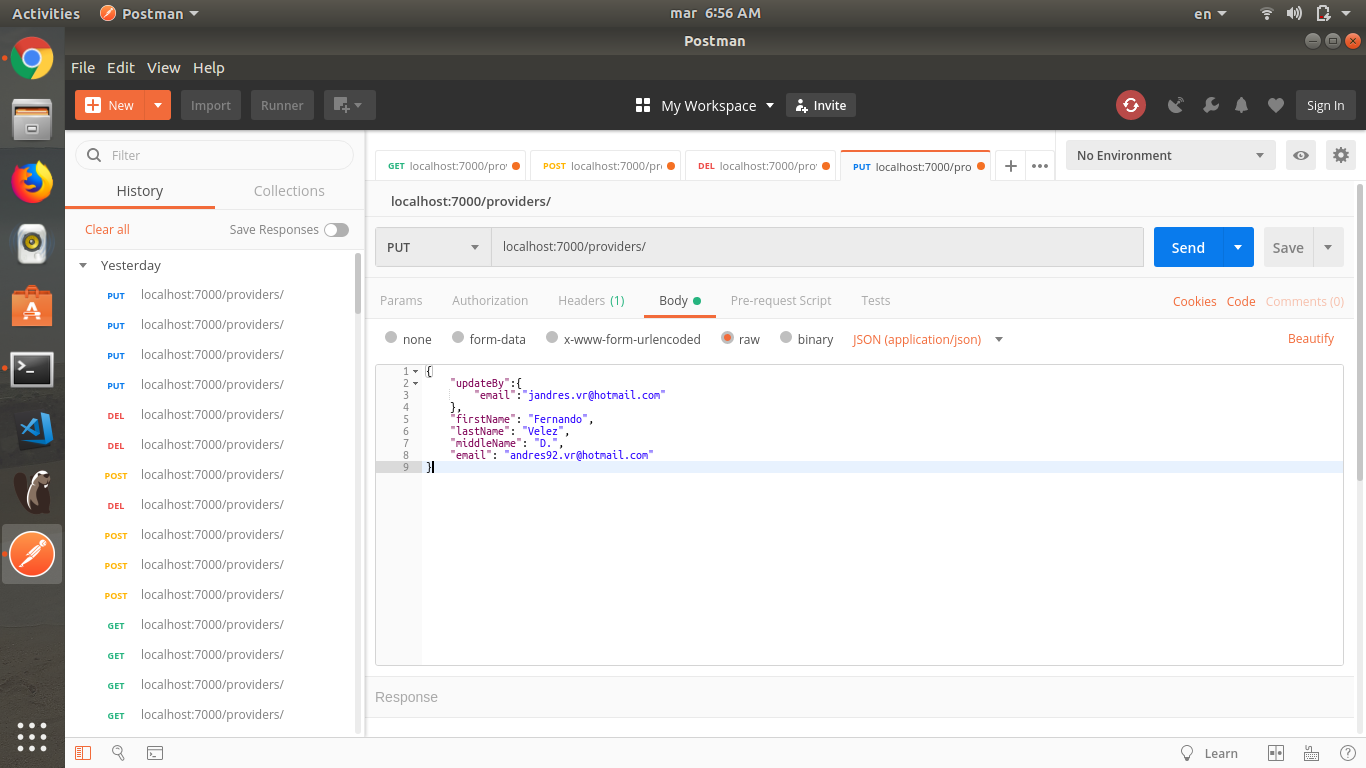1366x768 pixels.
Task: Open the View menu
Action: click(x=163, y=67)
